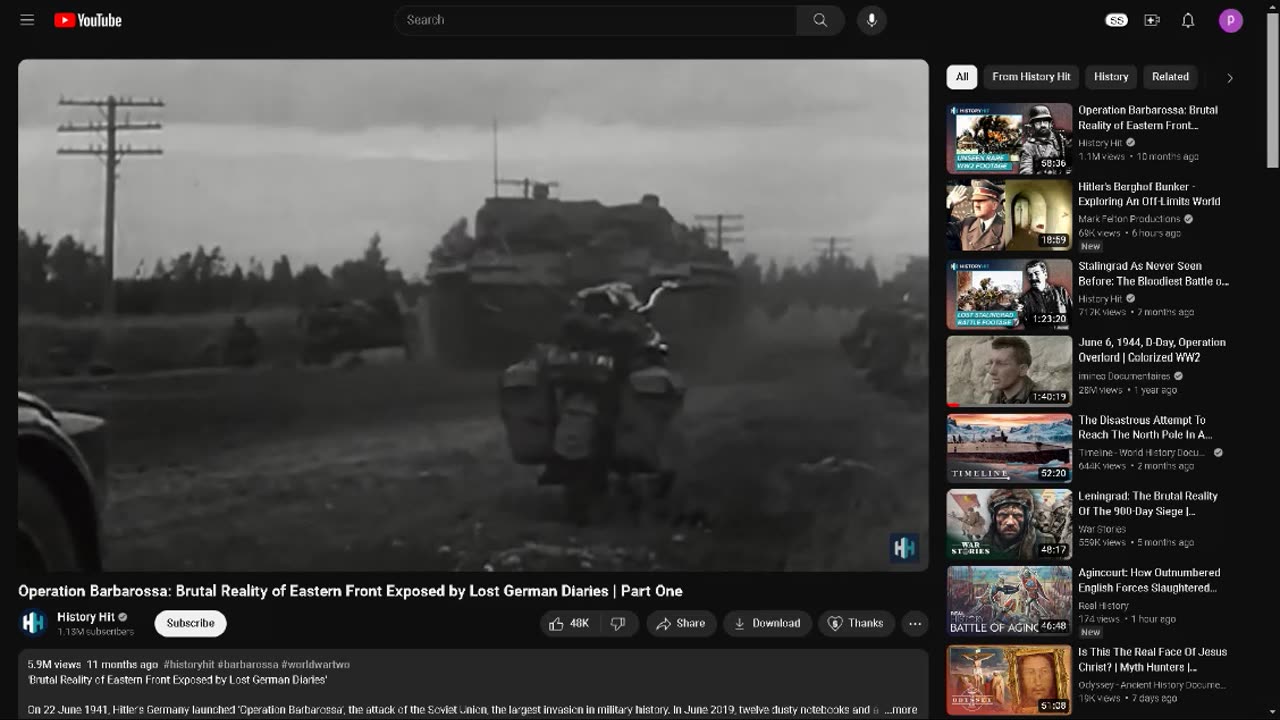Open Hitler's Berghof Bunker thumbnail
Image resolution: width=1280 pixels, height=720 pixels.
tap(1009, 216)
